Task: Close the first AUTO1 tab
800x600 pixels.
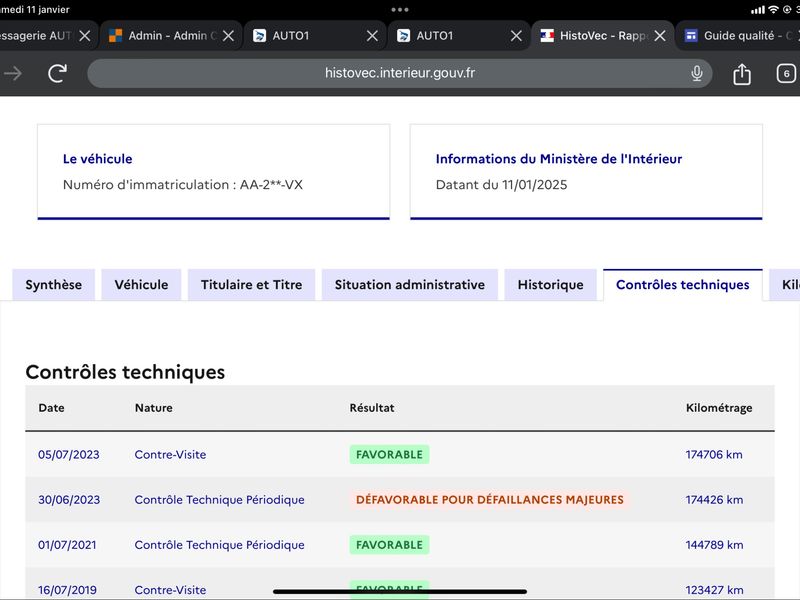Action: coord(372,36)
